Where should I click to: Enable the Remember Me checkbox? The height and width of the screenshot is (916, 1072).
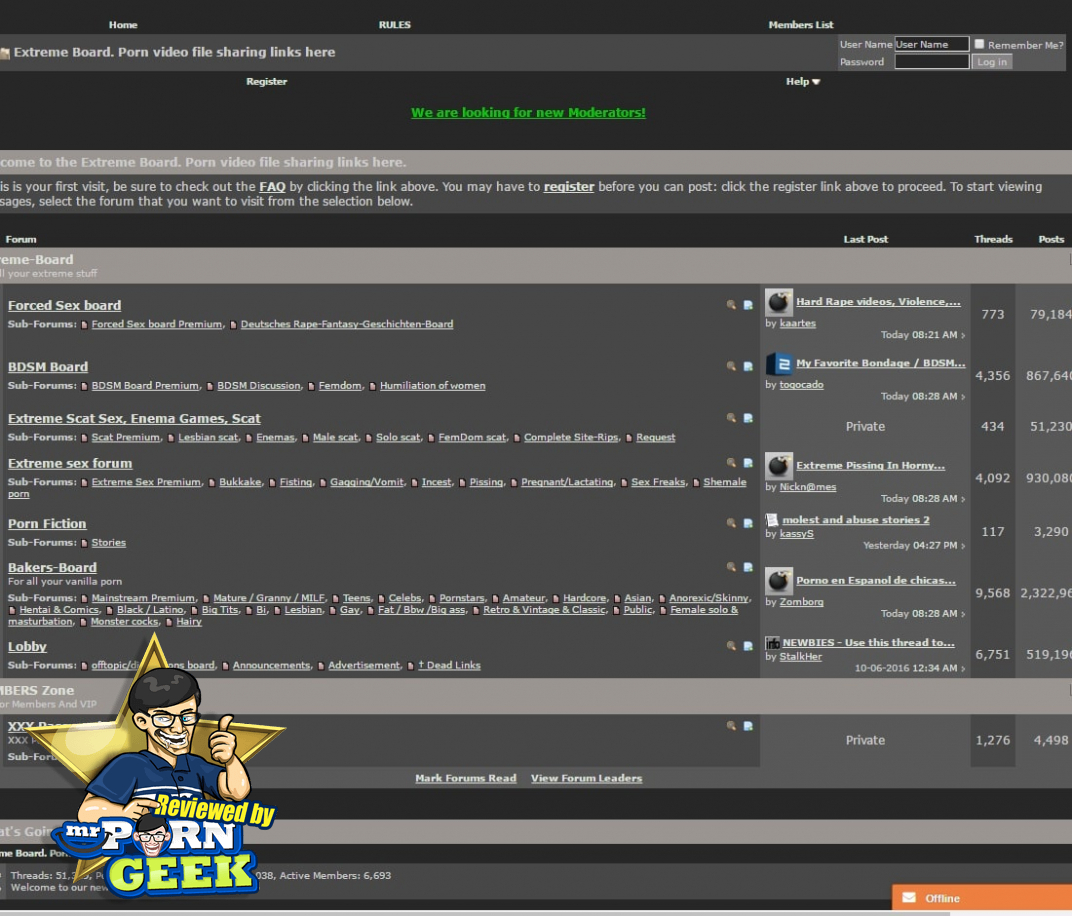pyautogui.click(x=980, y=44)
